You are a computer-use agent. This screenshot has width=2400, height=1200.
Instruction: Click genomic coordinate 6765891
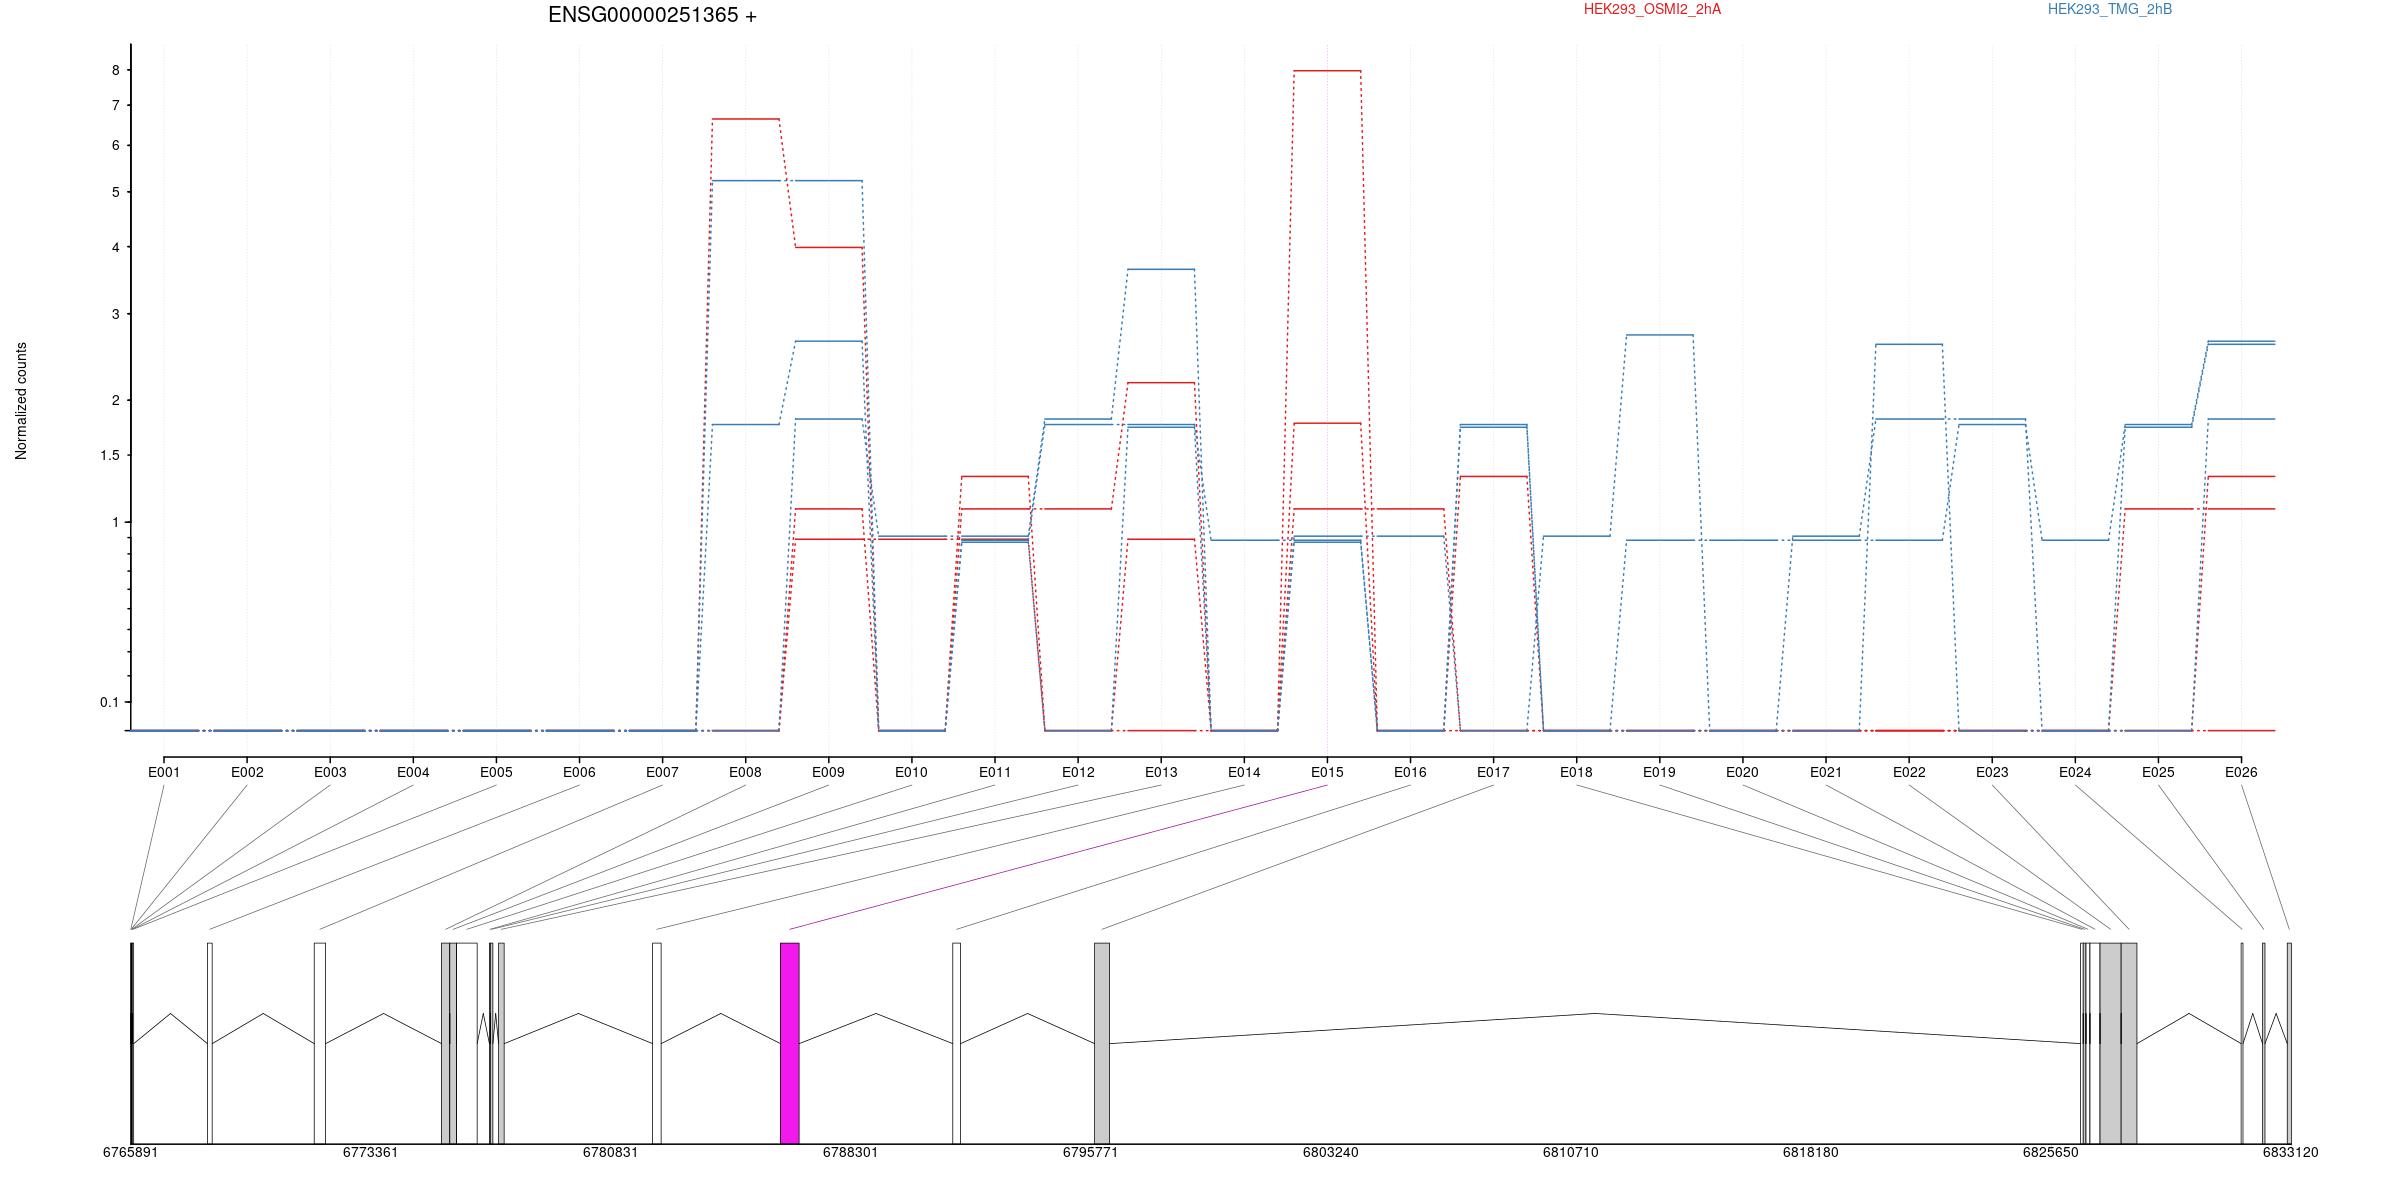(130, 1152)
